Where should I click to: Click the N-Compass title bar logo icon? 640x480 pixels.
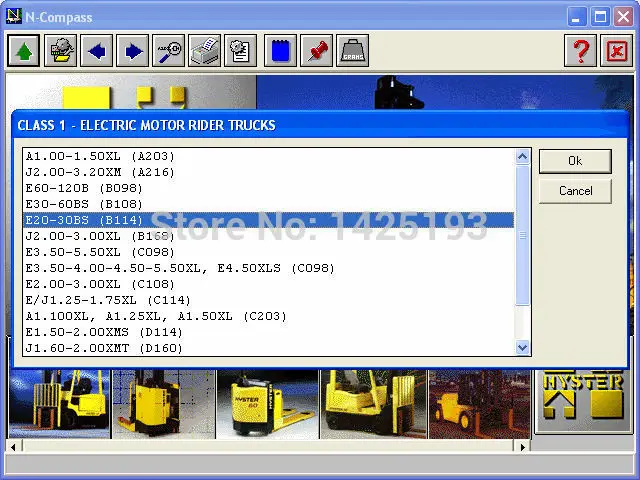click(x=14, y=17)
